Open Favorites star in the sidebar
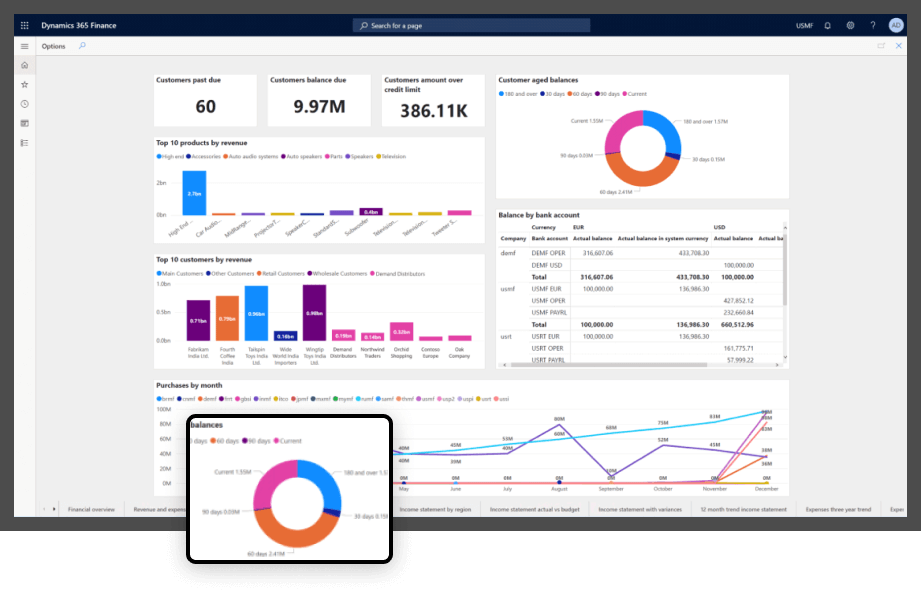Screen dimensions: 921x592 [x=25, y=85]
